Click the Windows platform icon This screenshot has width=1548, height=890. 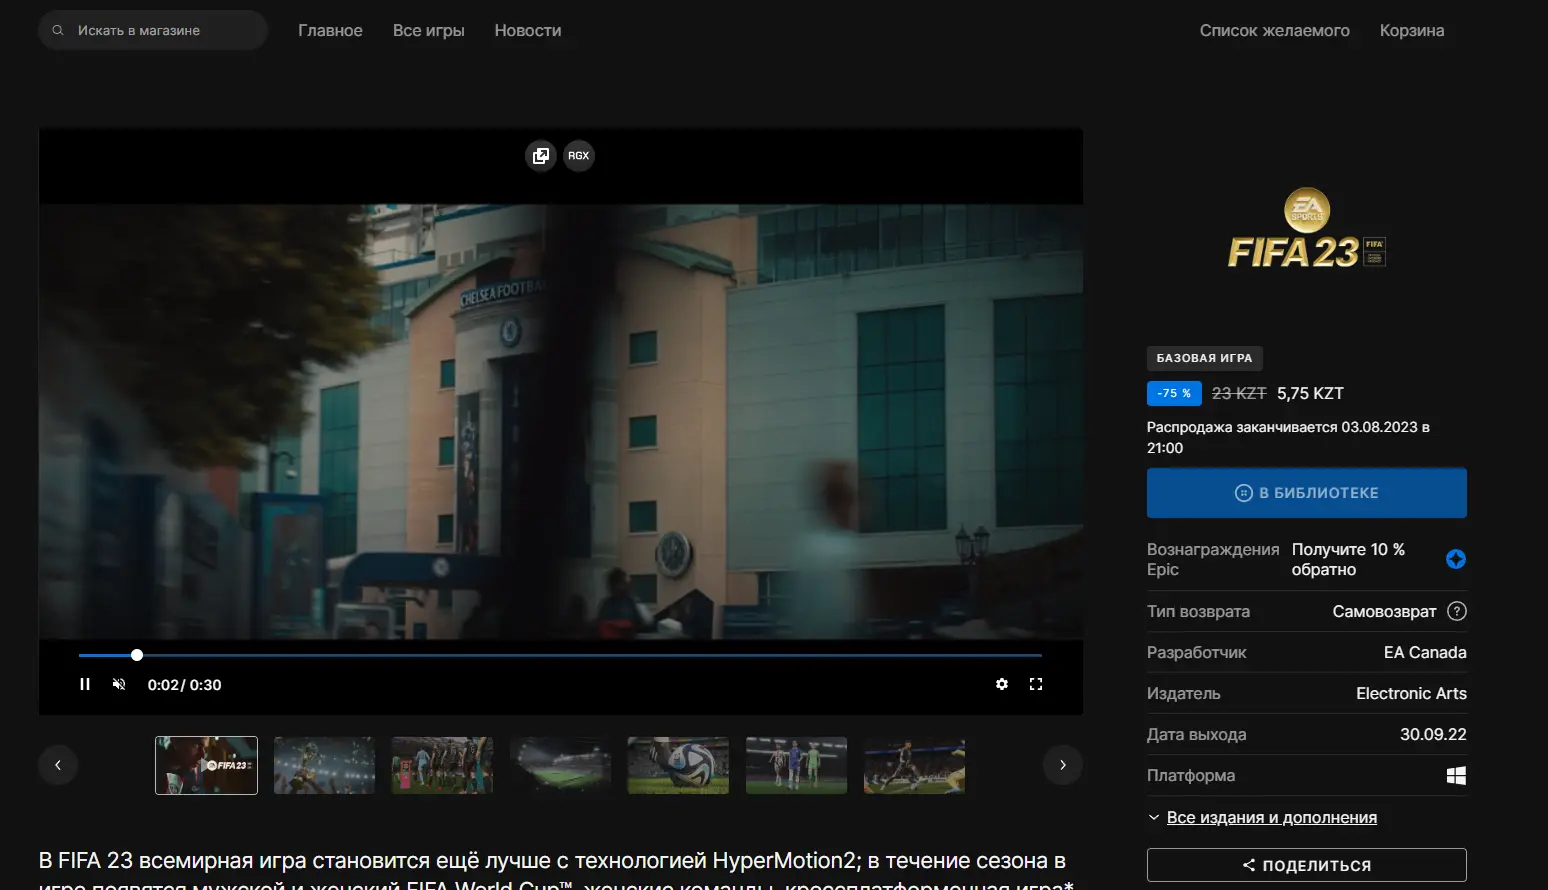[1456, 775]
